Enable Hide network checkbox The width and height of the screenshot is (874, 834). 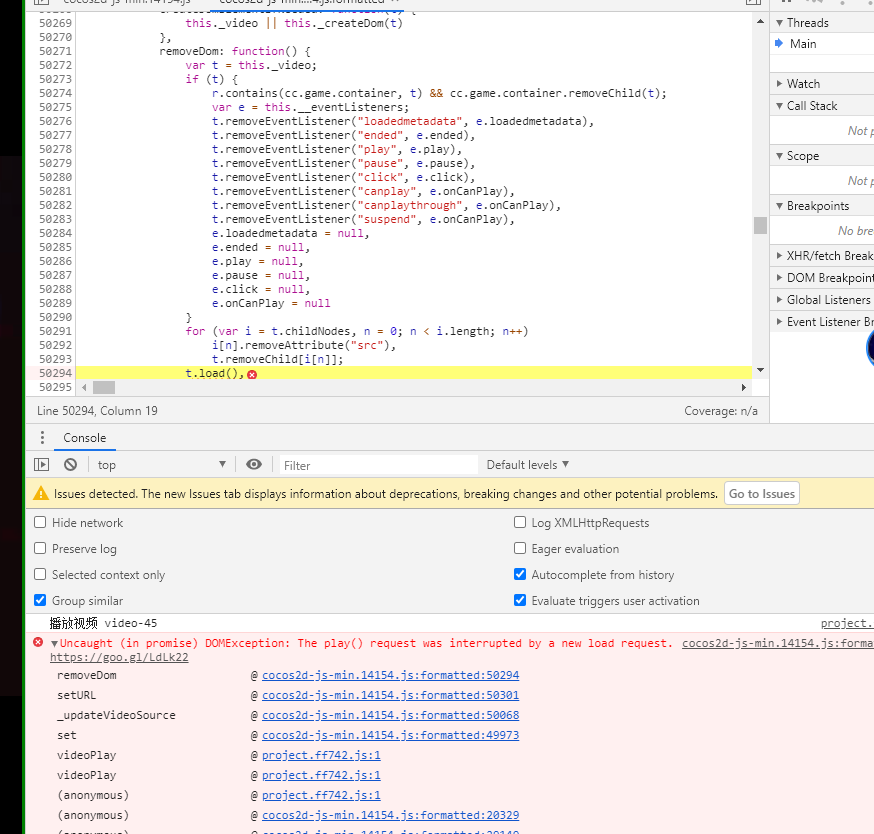click(40, 522)
